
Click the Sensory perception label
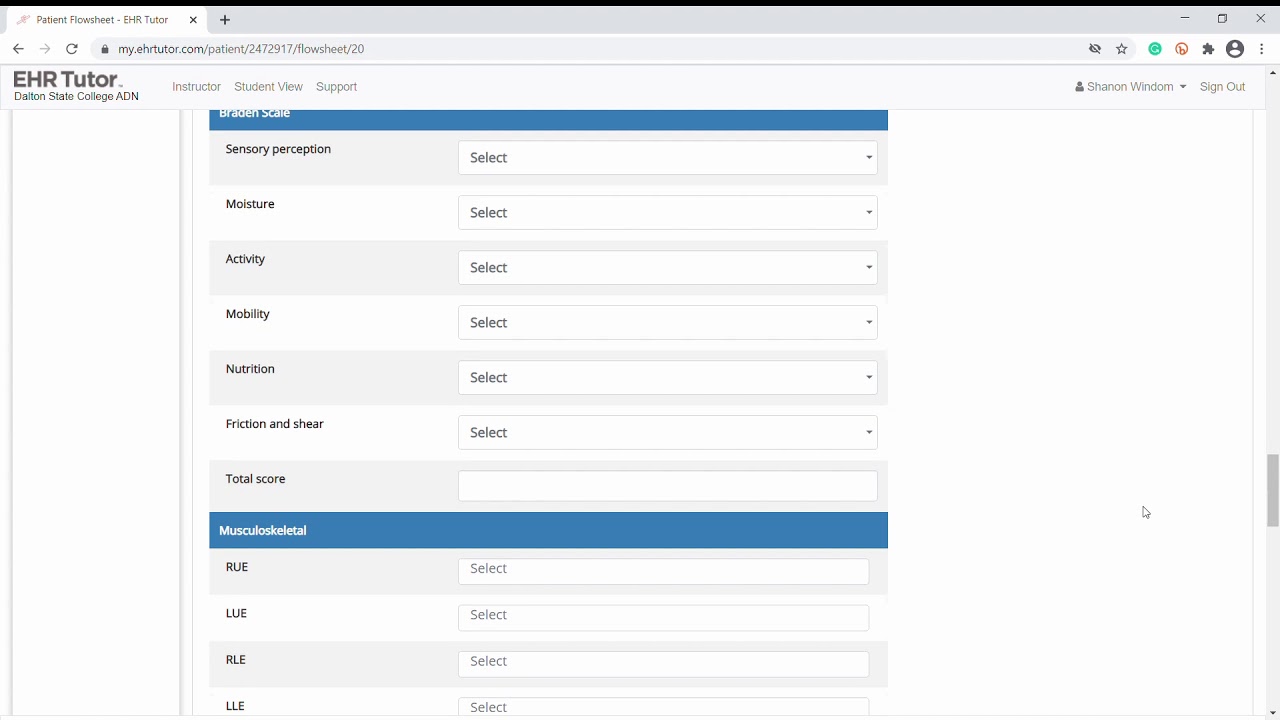click(278, 149)
